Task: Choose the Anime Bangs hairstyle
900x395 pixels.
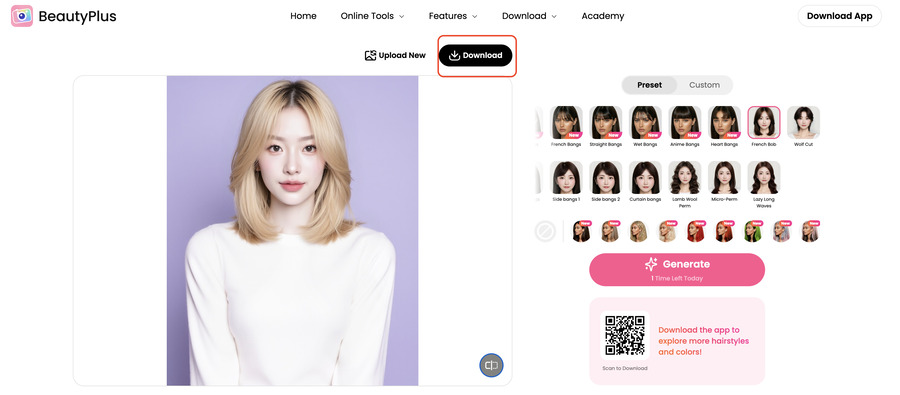Action: [685, 122]
